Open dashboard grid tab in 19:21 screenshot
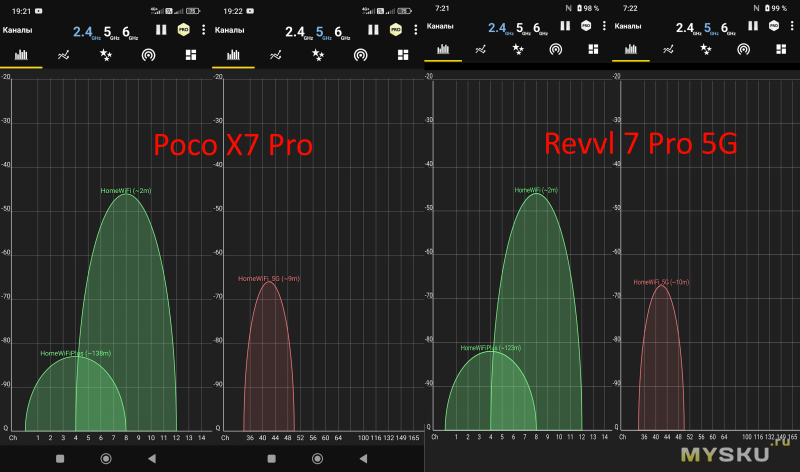Screen dimensions: 800x472 point(191,55)
